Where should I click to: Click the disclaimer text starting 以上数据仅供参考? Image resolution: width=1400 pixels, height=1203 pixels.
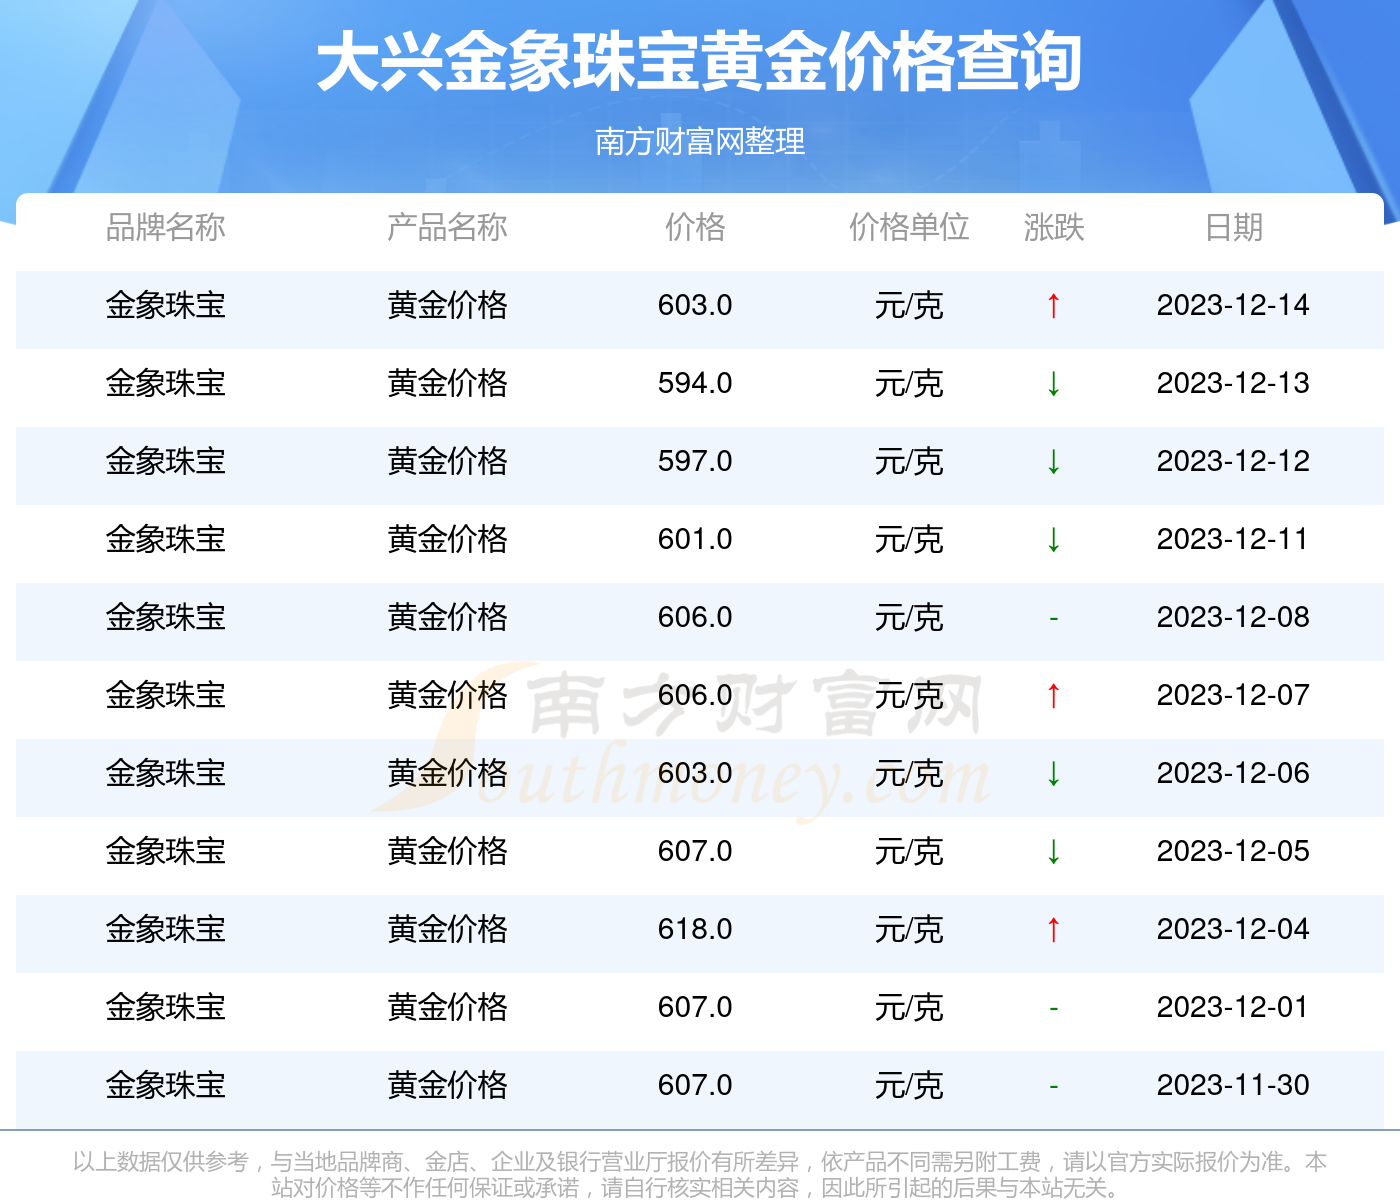tap(699, 1174)
